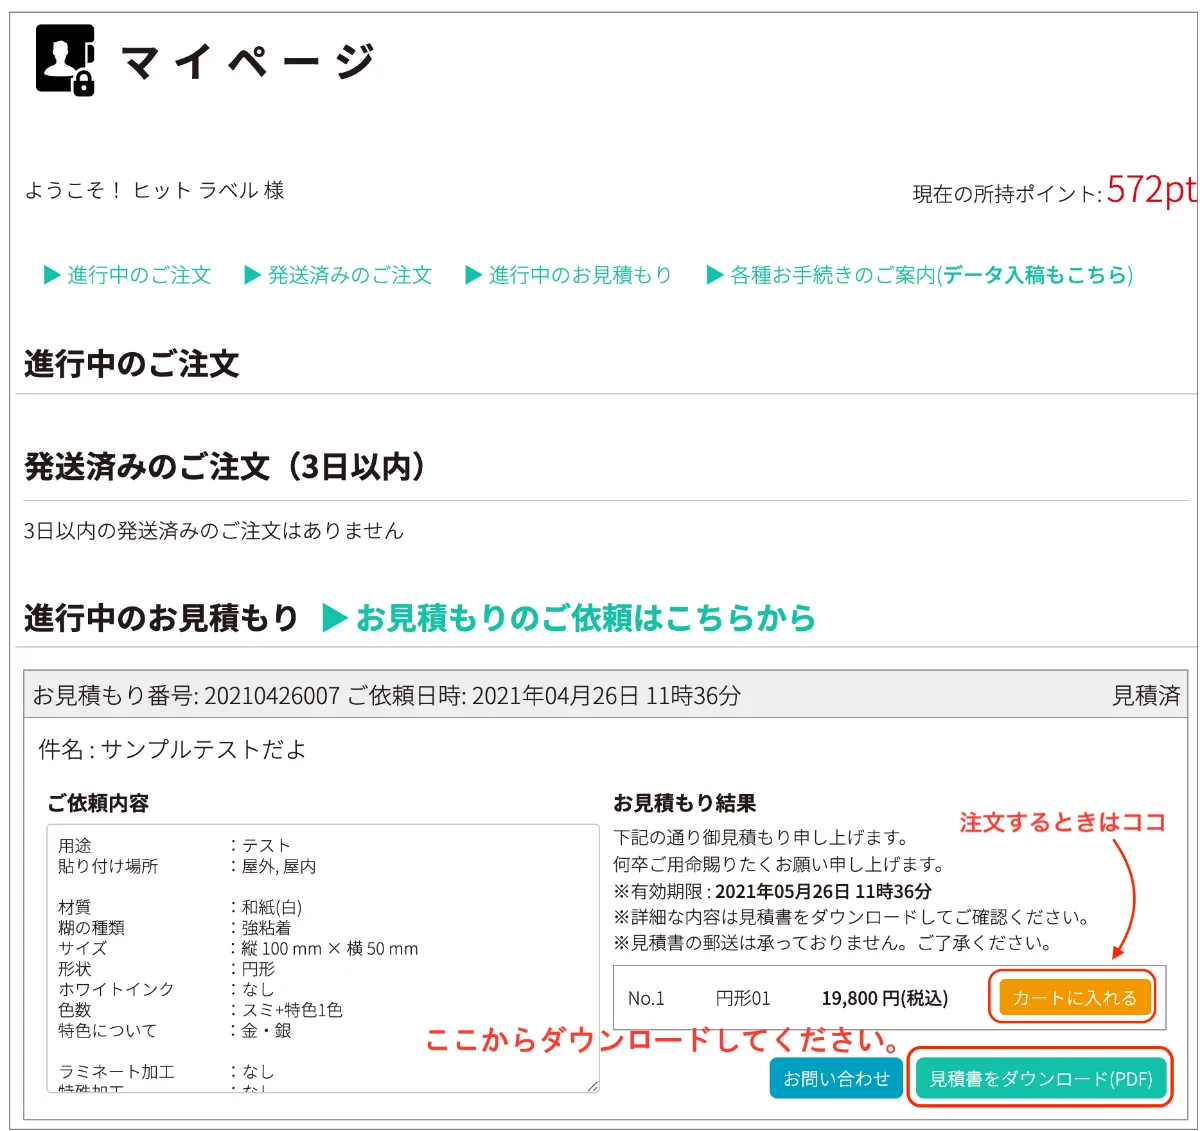The image size is (1200, 1131).
Task: Click the お問い合わせ inquiry button
Action: pos(836,1078)
